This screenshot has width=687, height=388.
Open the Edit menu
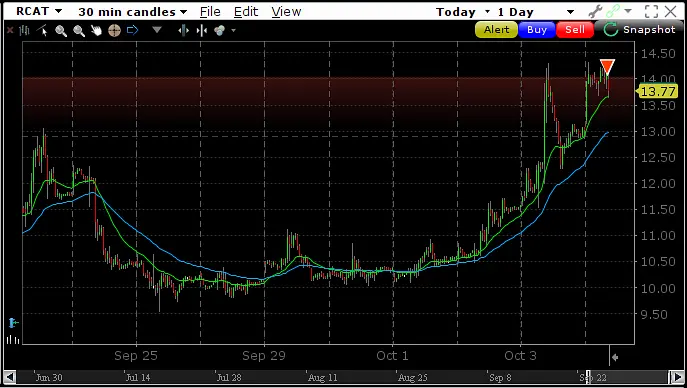click(246, 12)
